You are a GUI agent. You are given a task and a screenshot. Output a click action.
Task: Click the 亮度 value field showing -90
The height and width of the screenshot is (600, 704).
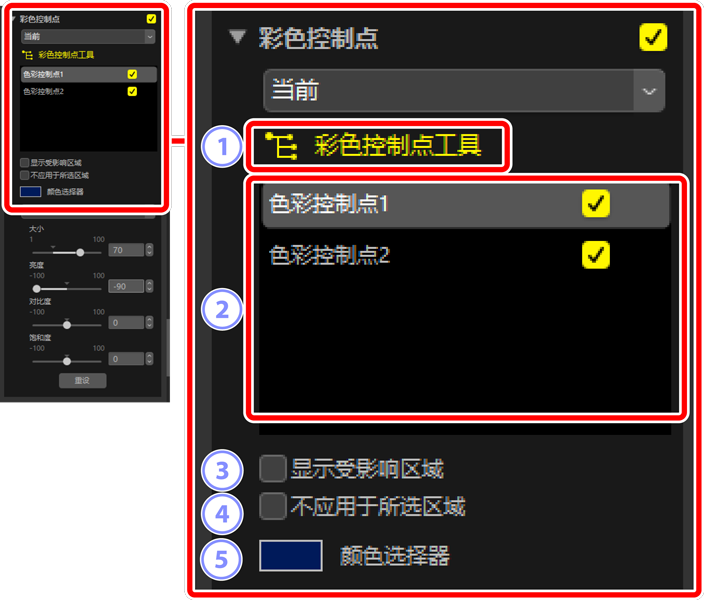126,286
